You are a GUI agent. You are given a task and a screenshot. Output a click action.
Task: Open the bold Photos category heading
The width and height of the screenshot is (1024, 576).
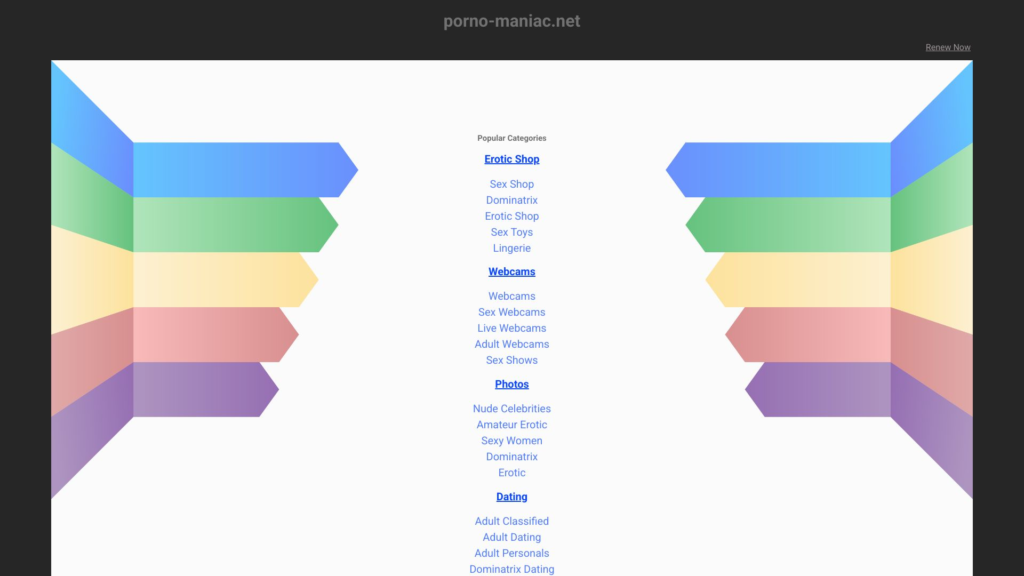pos(511,385)
